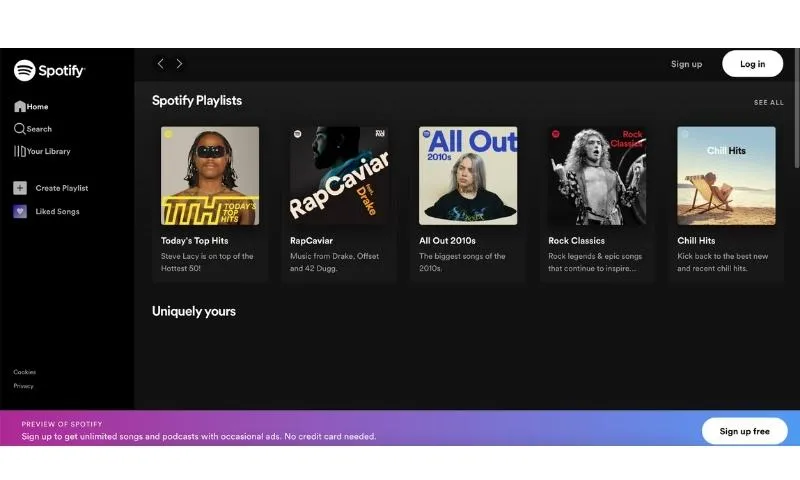This screenshot has height=480, width=800.
Task: Click the vertical scrollbar on the right edge
Action: pyautogui.click(x=797, y=108)
